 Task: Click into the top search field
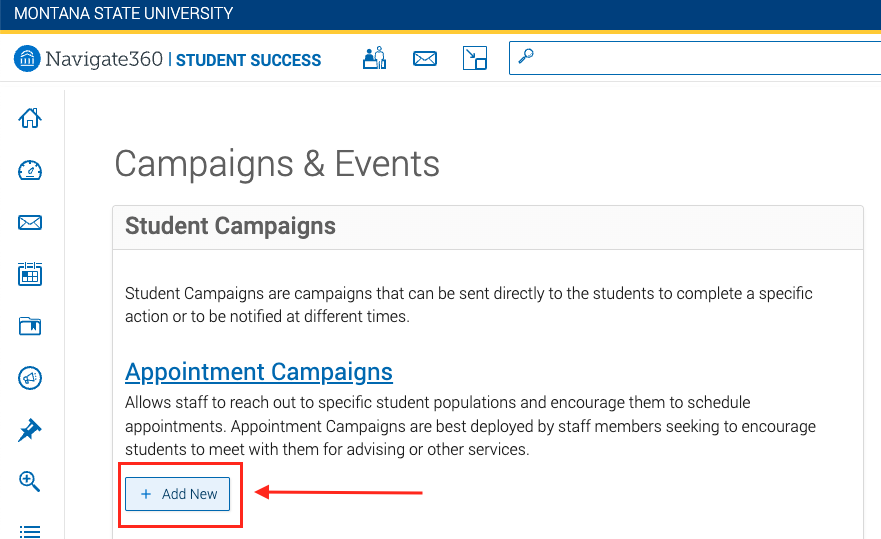pos(695,58)
